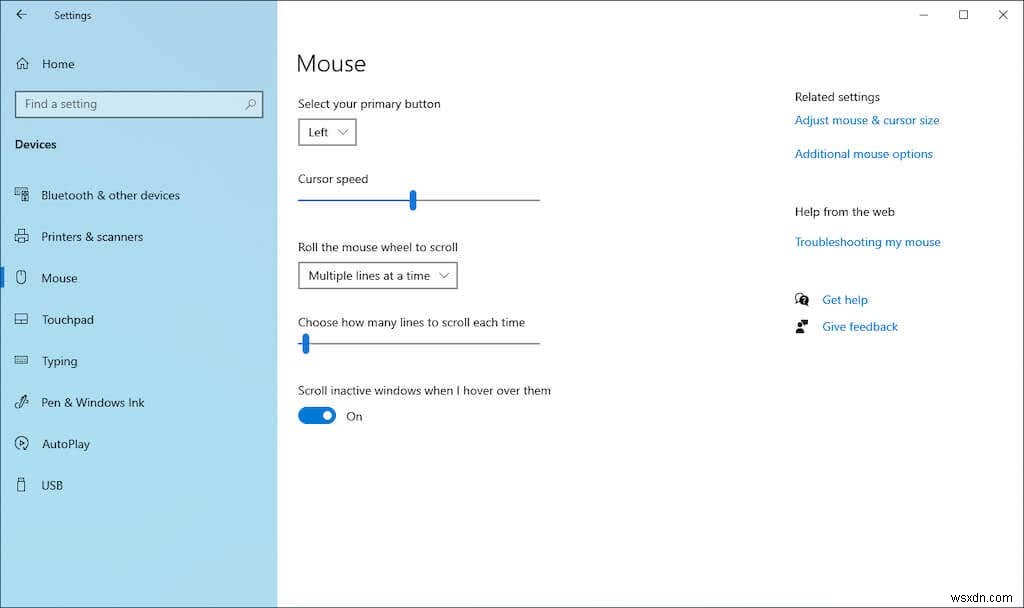Click the lines to scroll slider handle
The image size is (1024, 608).
(306, 344)
